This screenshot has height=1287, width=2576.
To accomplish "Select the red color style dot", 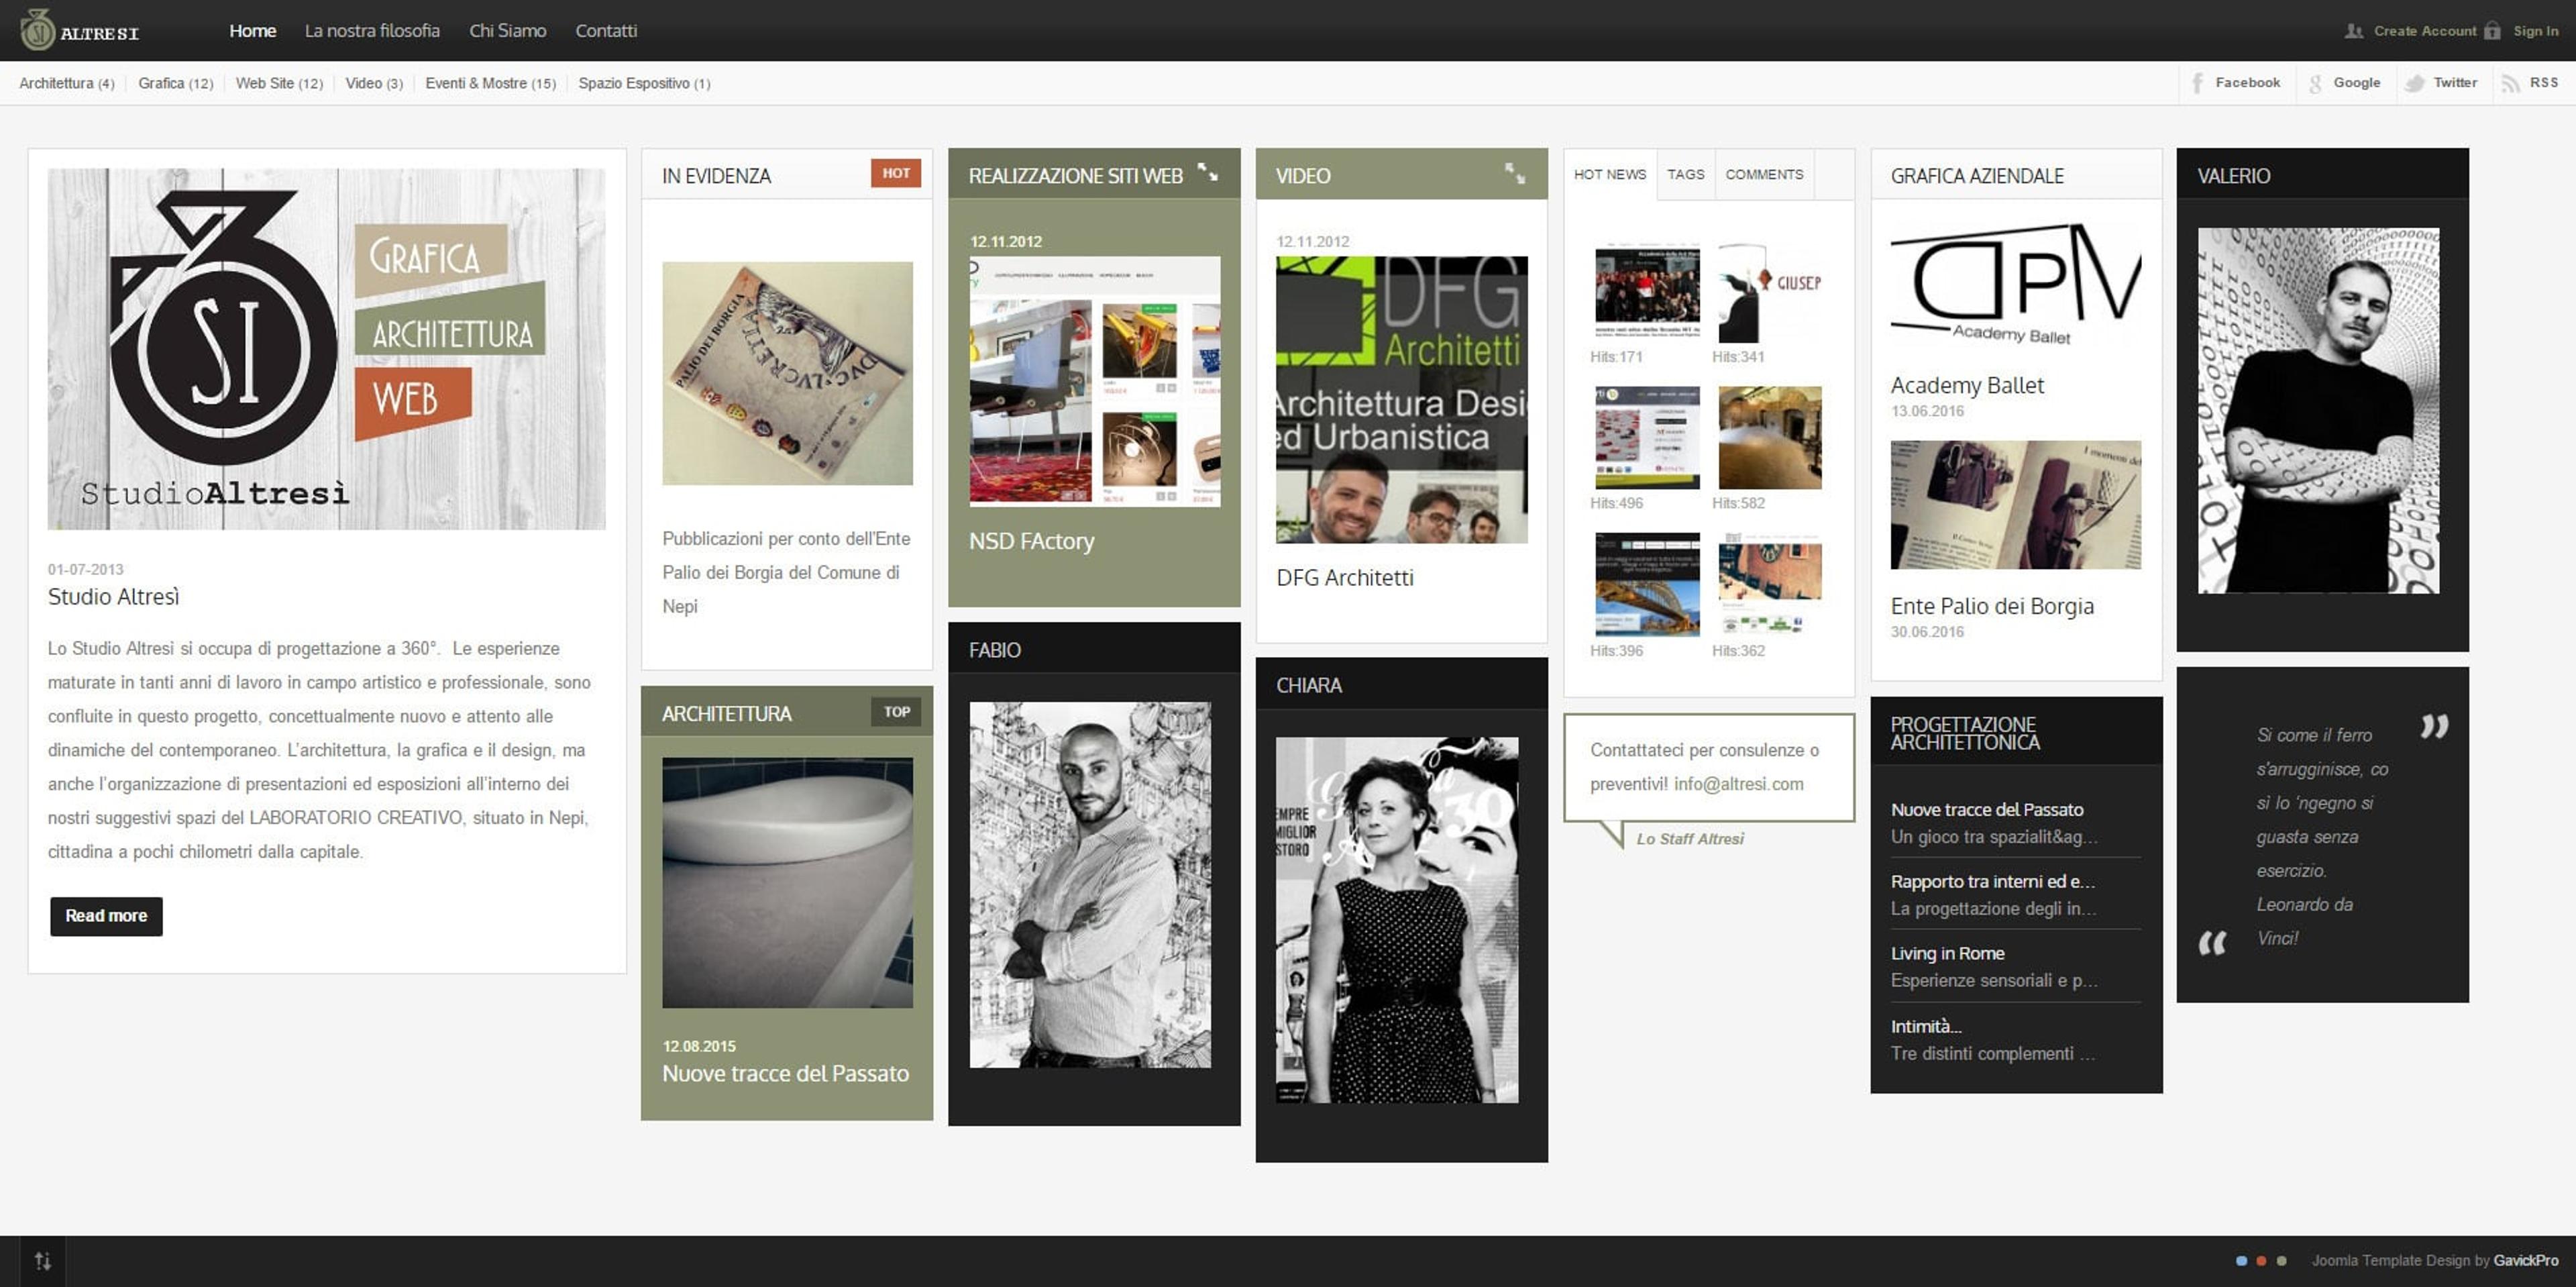I will (2261, 1261).
